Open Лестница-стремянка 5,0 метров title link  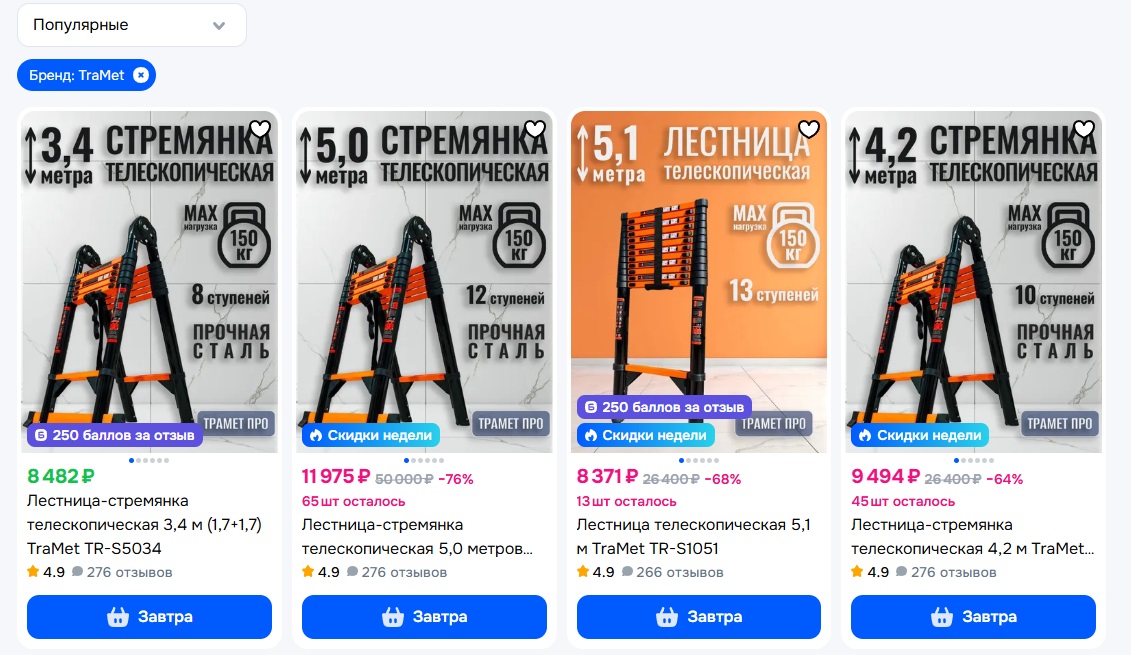(417, 537)
